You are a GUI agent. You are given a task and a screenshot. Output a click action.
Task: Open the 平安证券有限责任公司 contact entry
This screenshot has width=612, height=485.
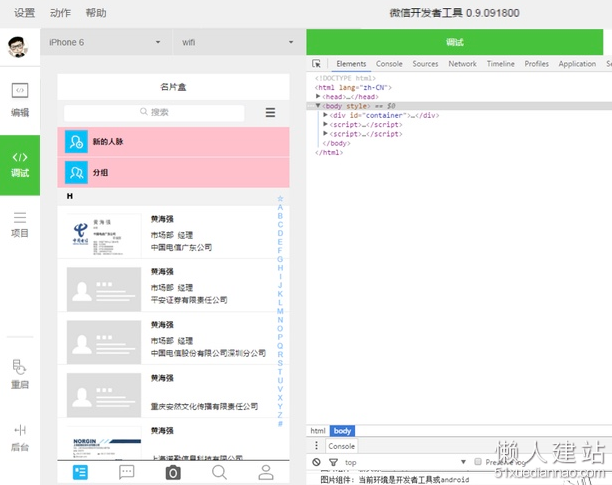173,286
